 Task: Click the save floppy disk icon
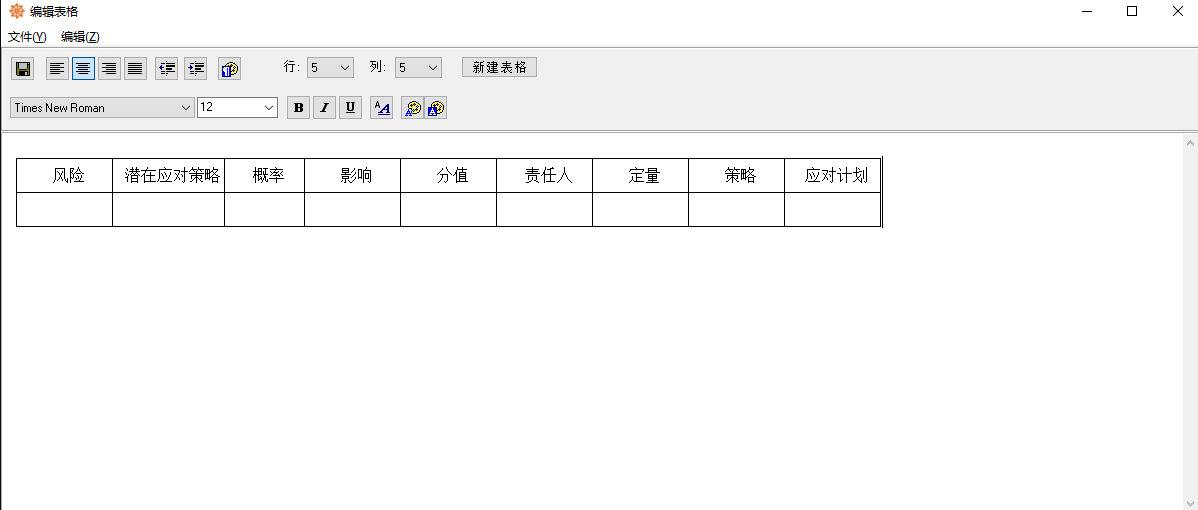click(23, 69)
